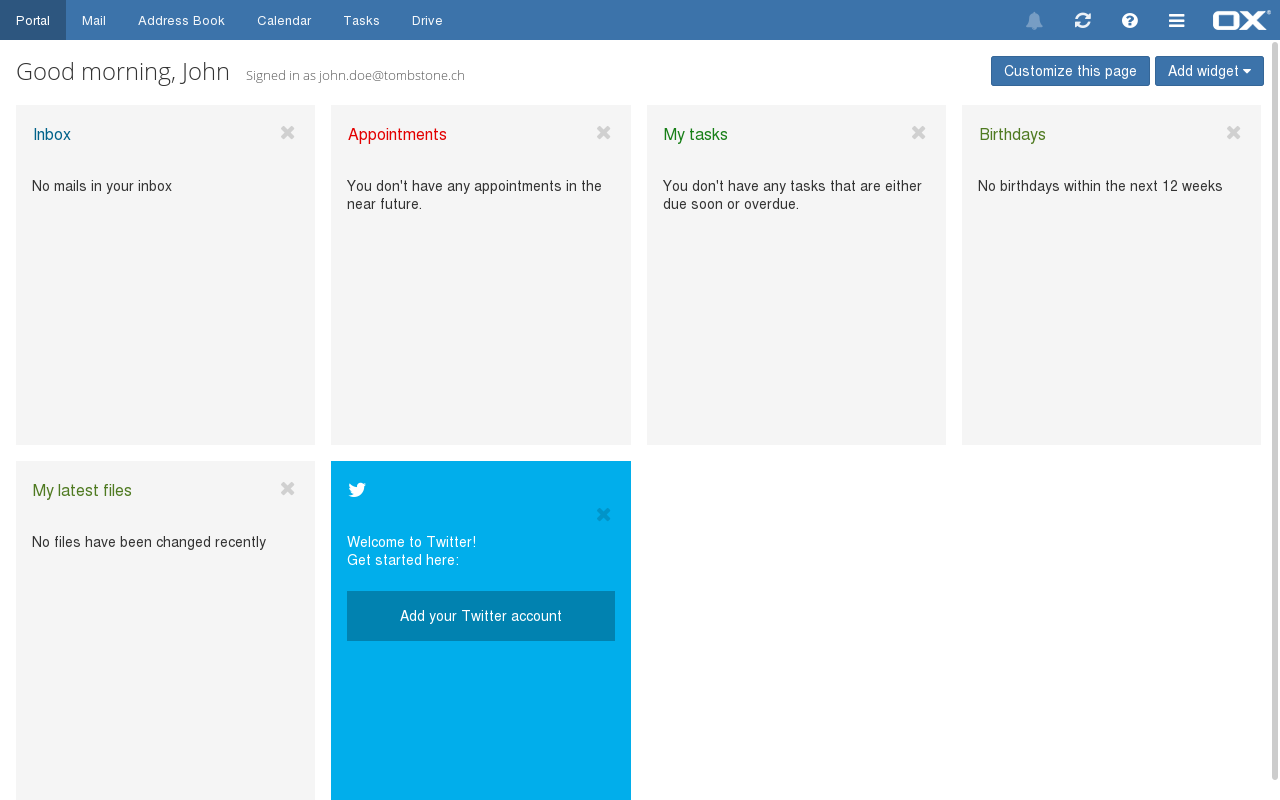The height and width of the screenshot is (800, 1280).
Task: Switch to the Mail tab
Action: pyautogui.click(x=94, y=20)
